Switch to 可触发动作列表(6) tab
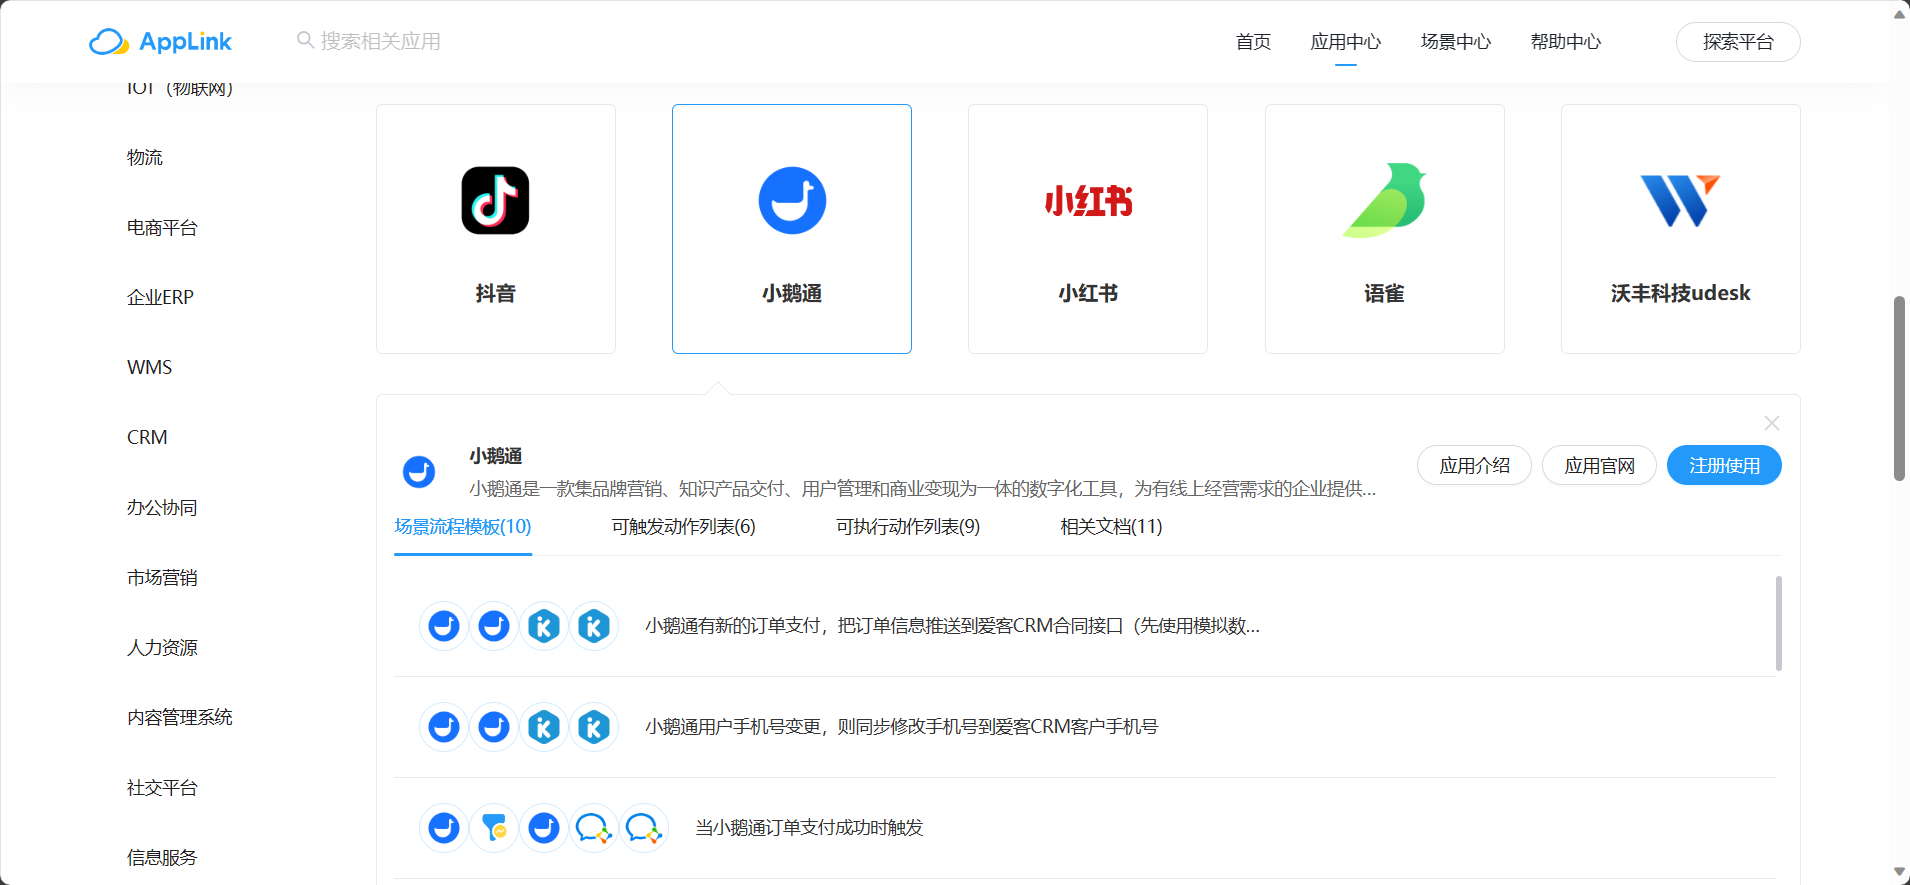This screenshot has height=885, width=1910. pos(684,526)
